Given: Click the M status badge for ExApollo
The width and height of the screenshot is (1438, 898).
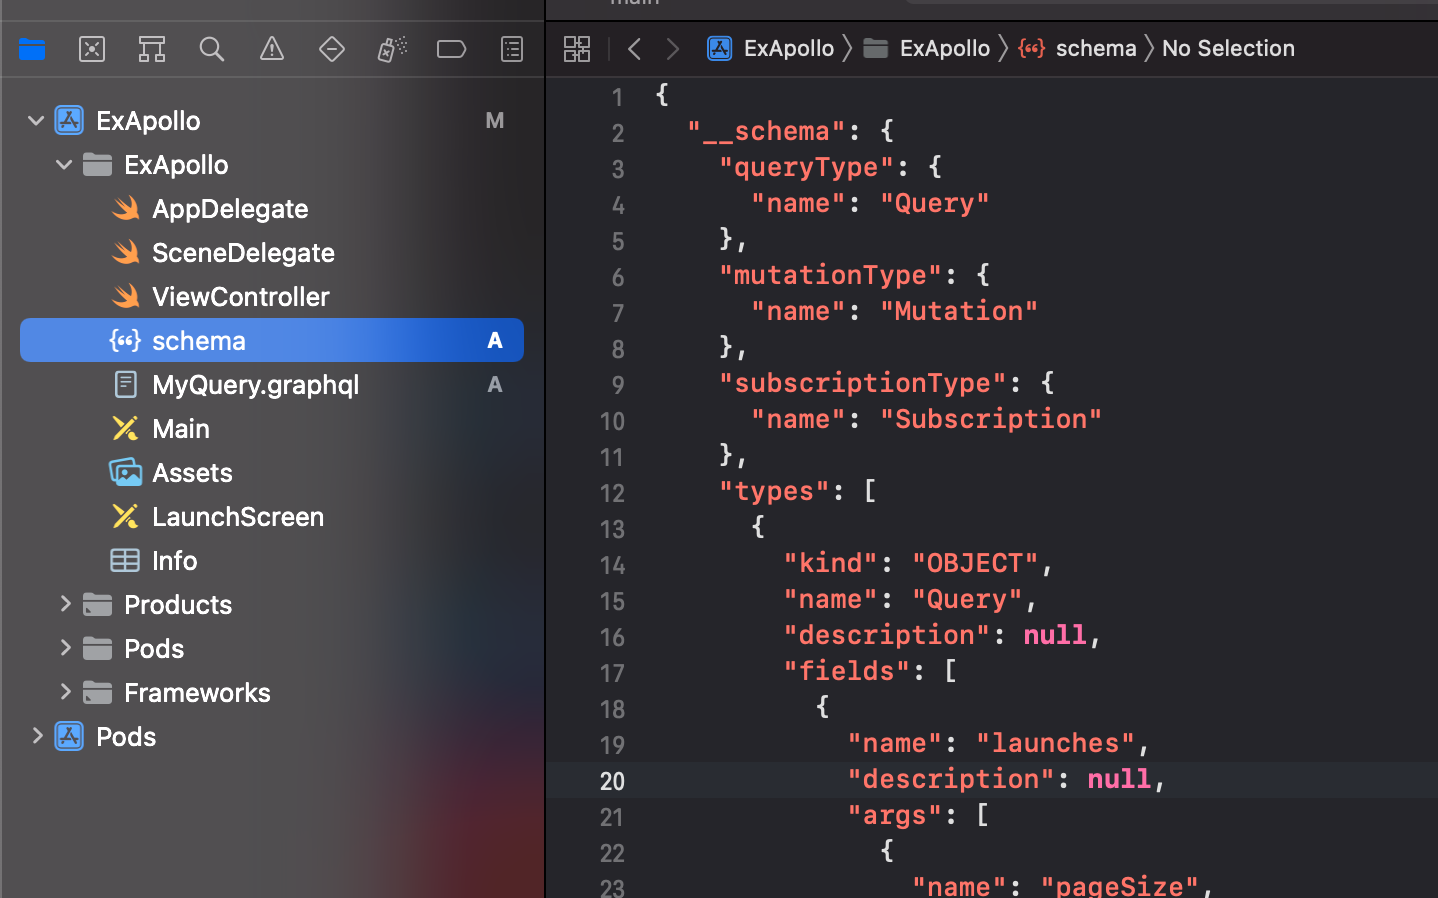Looking at the screenshot, I should [x=495, y=121].
